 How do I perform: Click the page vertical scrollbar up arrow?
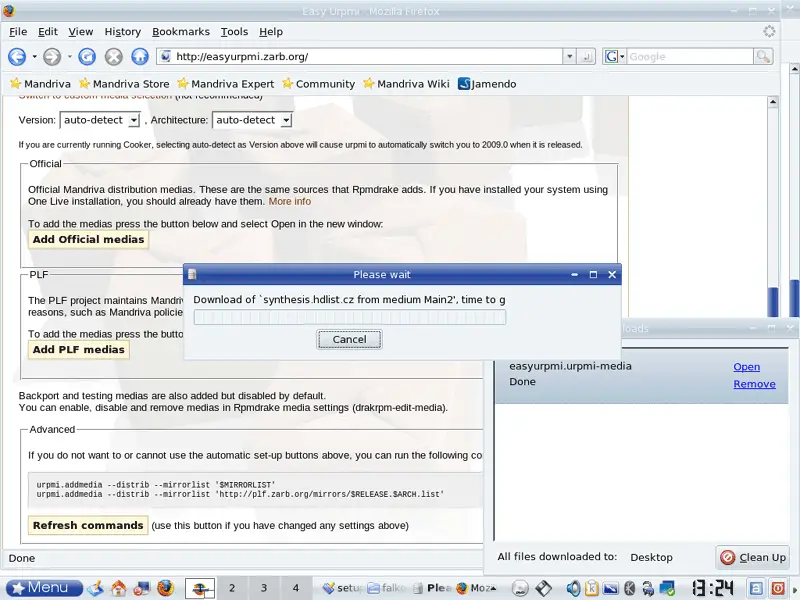773,102
